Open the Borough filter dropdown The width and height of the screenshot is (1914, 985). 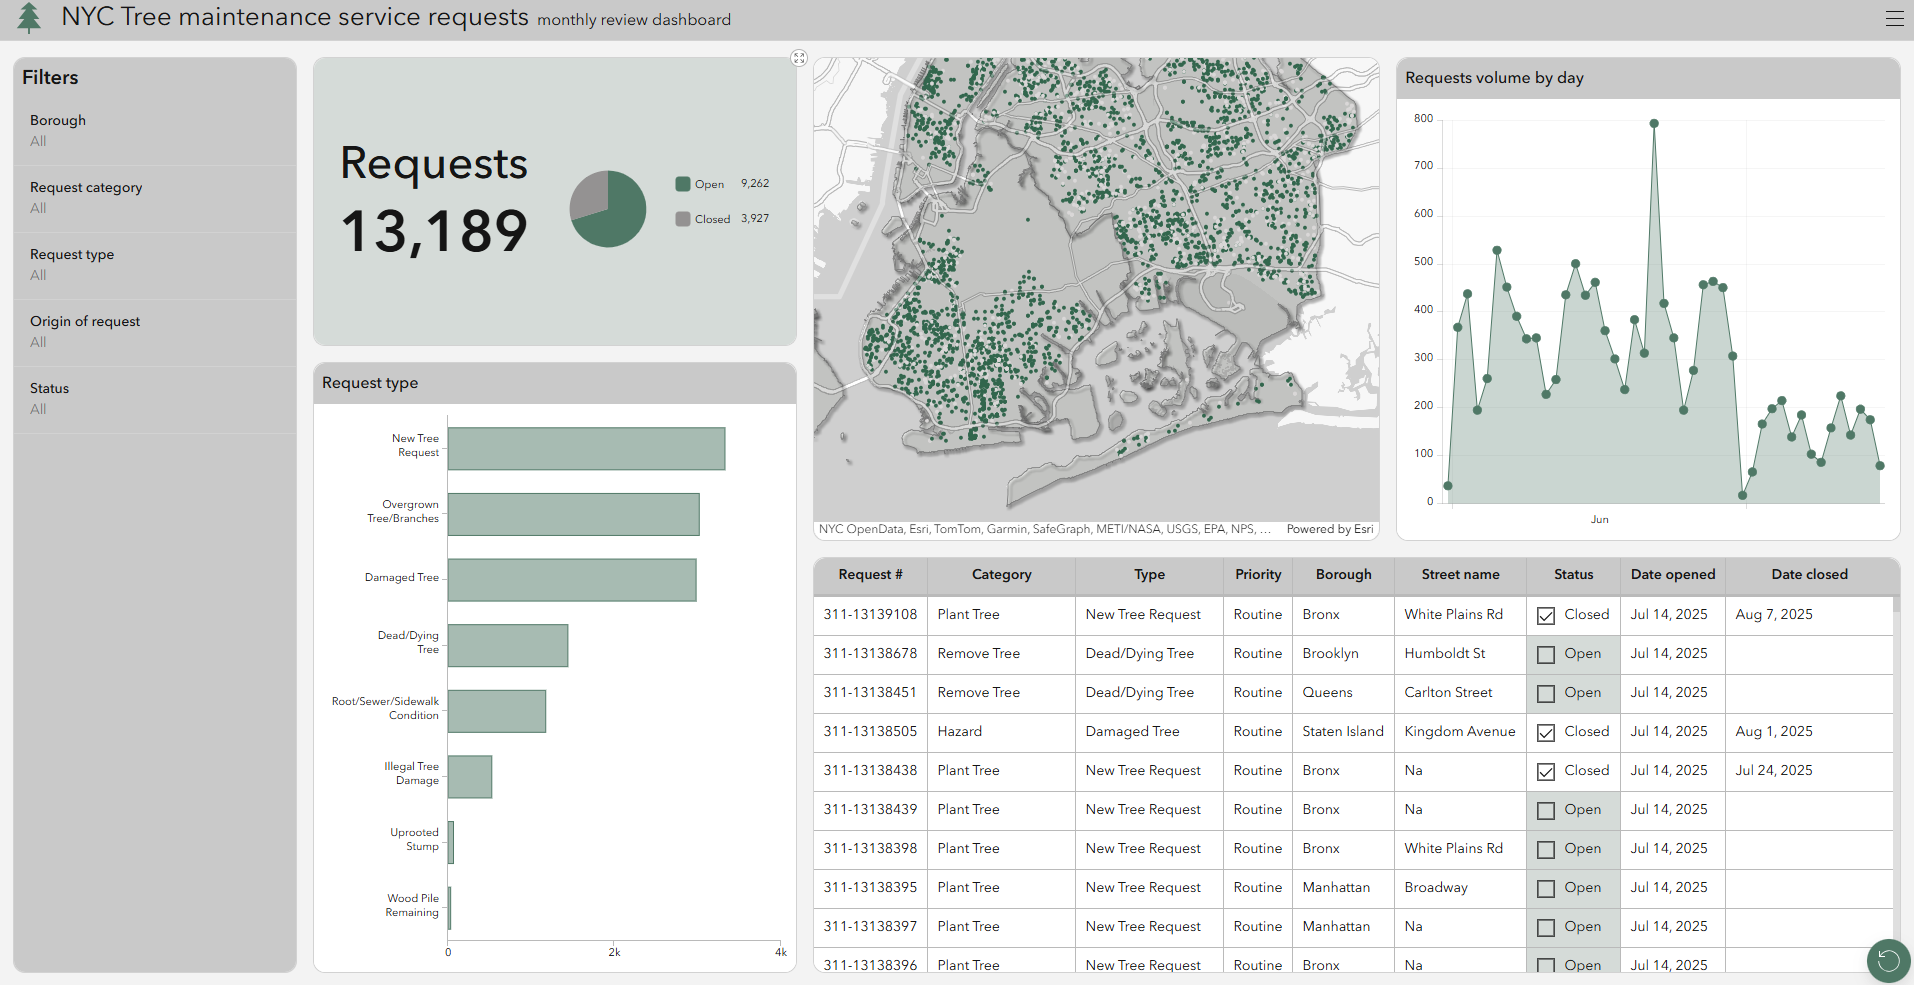(155, 130)
